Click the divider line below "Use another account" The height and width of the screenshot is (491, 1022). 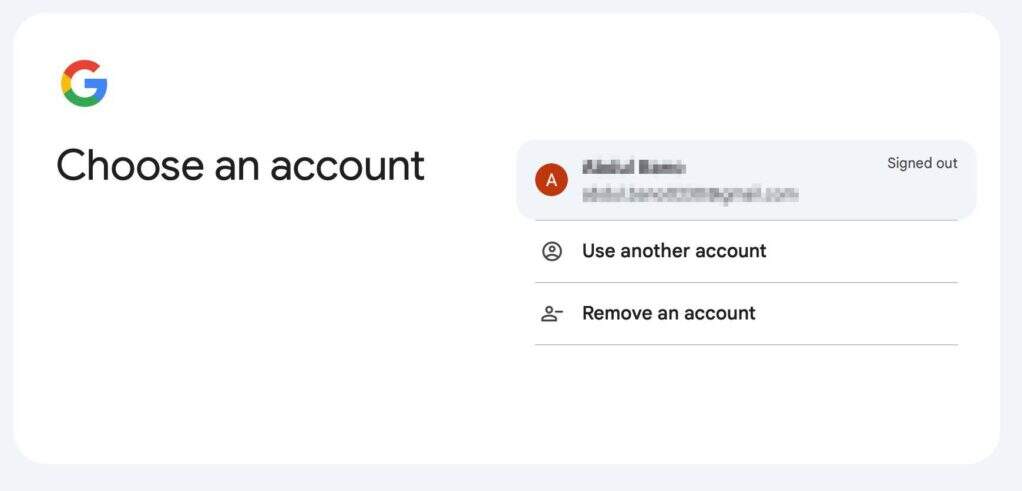(x=746, y=282)
